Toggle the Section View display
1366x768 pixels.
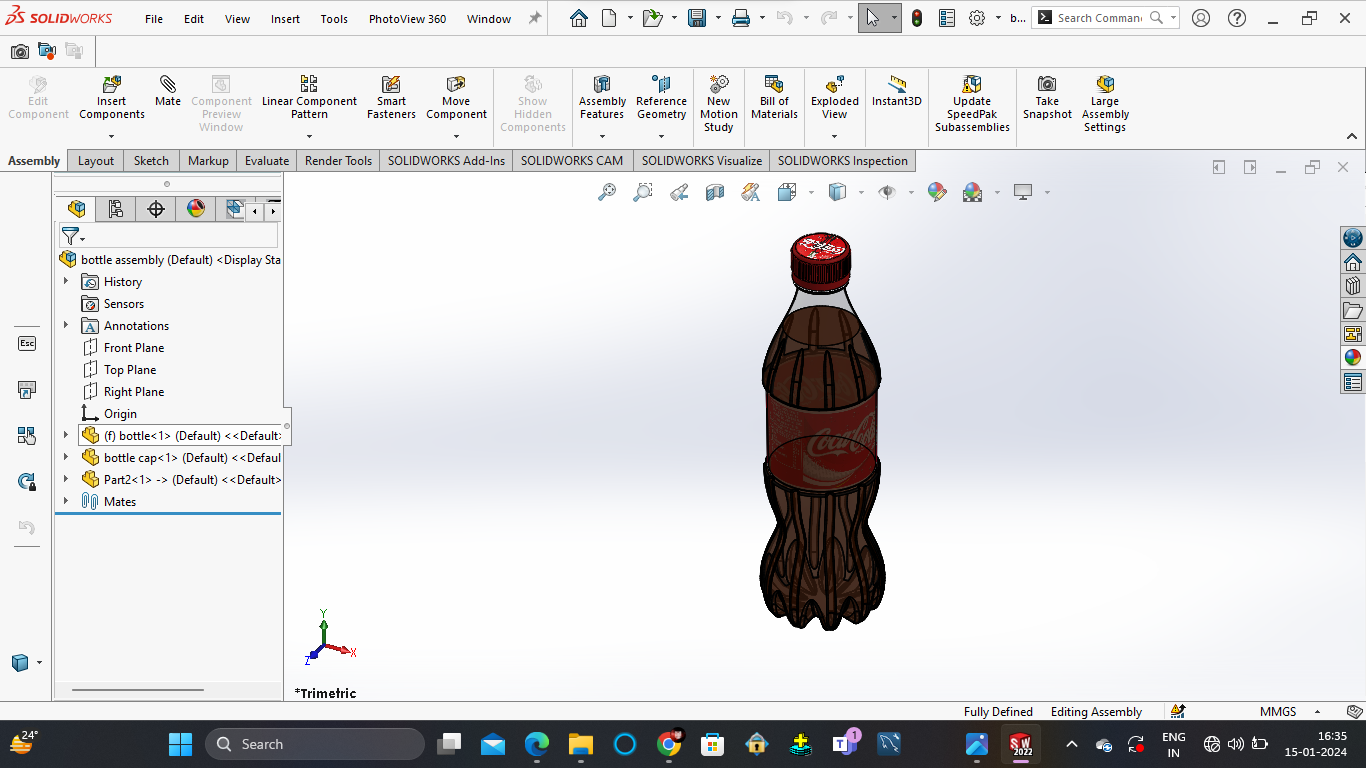[715, 192]
